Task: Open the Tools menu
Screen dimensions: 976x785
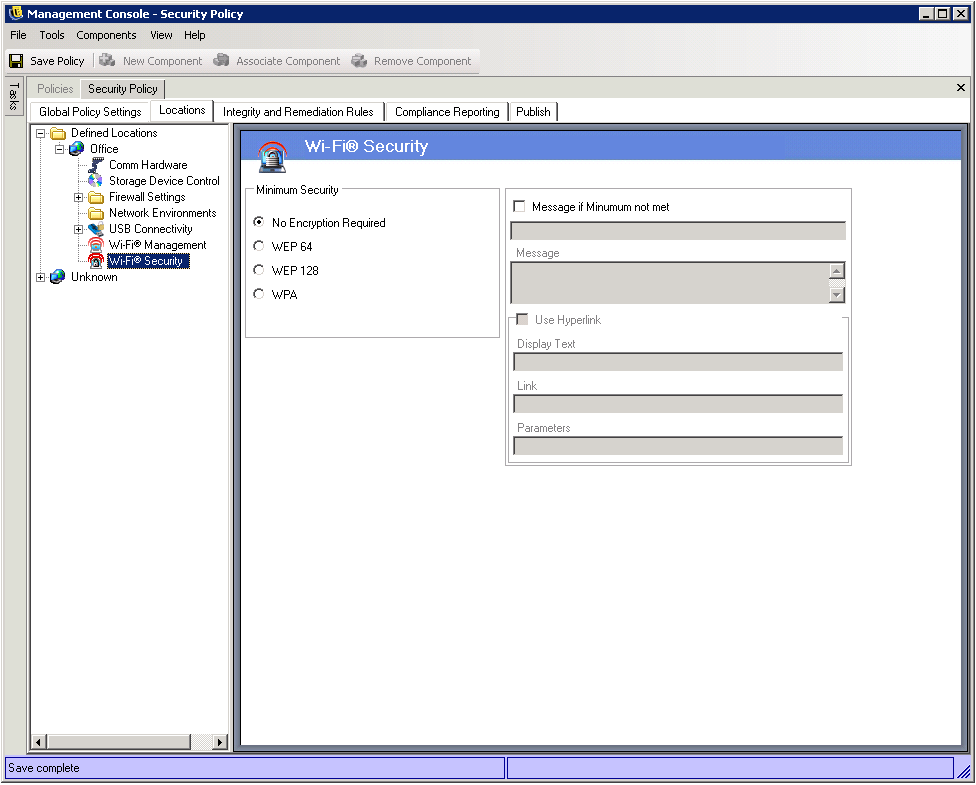Action: 52,35
